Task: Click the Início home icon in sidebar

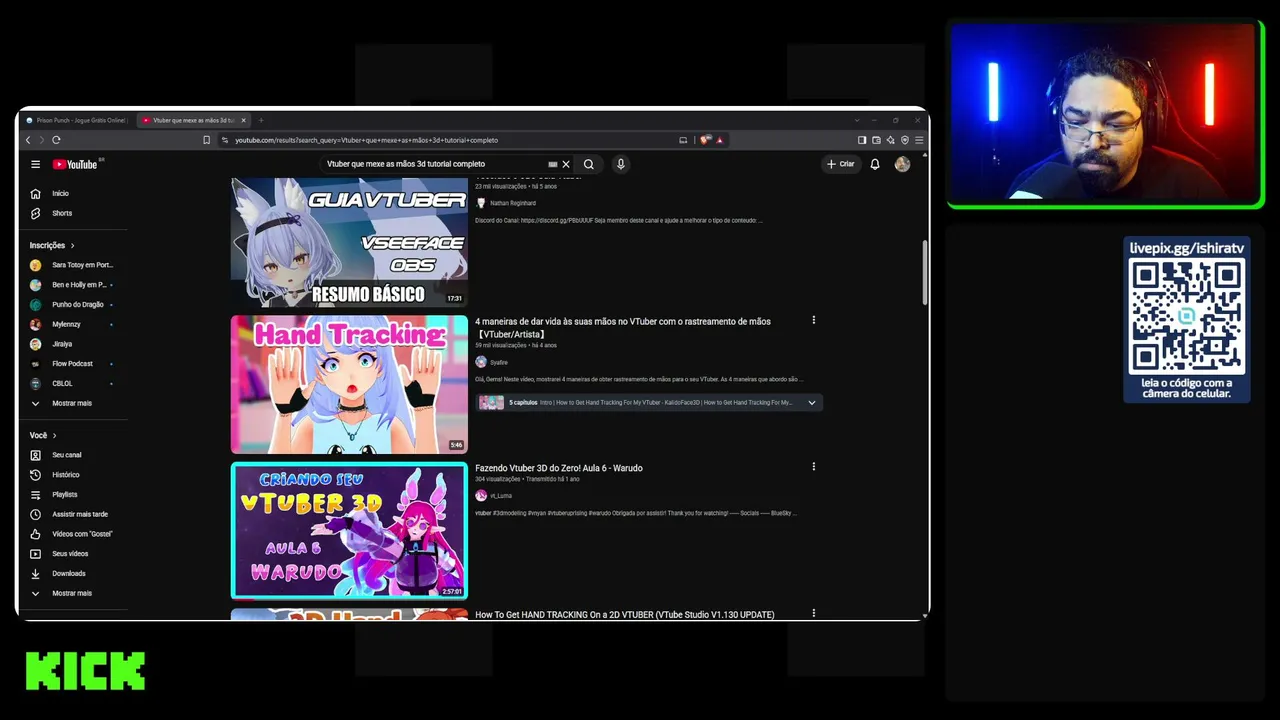Action: [x=35, y=193]
